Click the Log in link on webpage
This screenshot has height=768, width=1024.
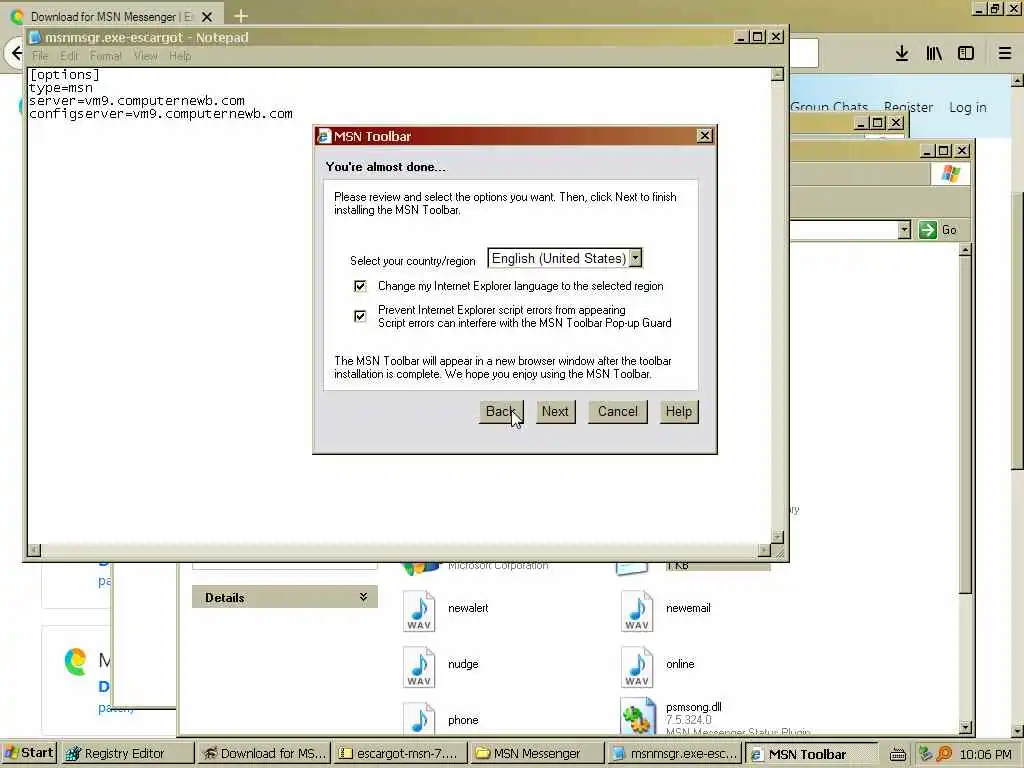point(968,107)
